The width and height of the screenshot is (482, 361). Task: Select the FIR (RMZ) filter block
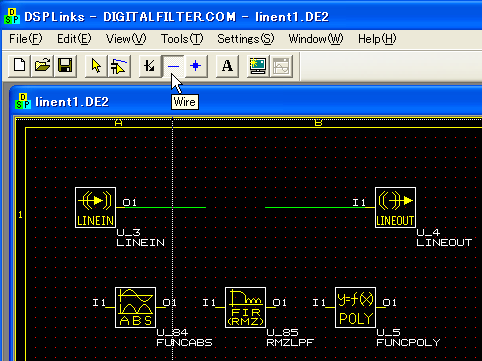point(245,307)
